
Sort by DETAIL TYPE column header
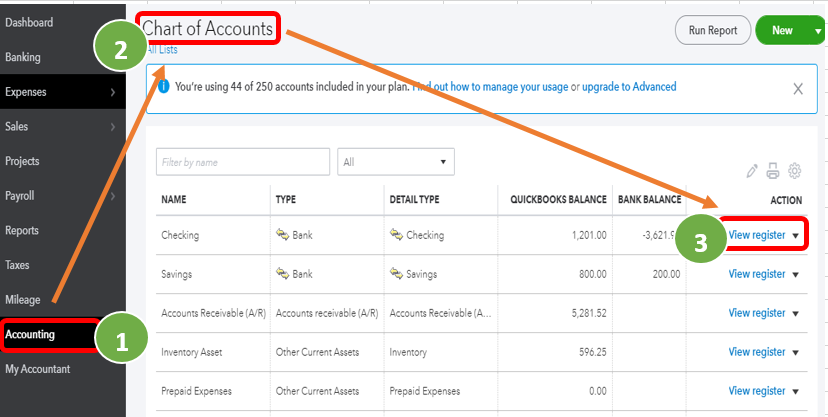pos(415,200)
